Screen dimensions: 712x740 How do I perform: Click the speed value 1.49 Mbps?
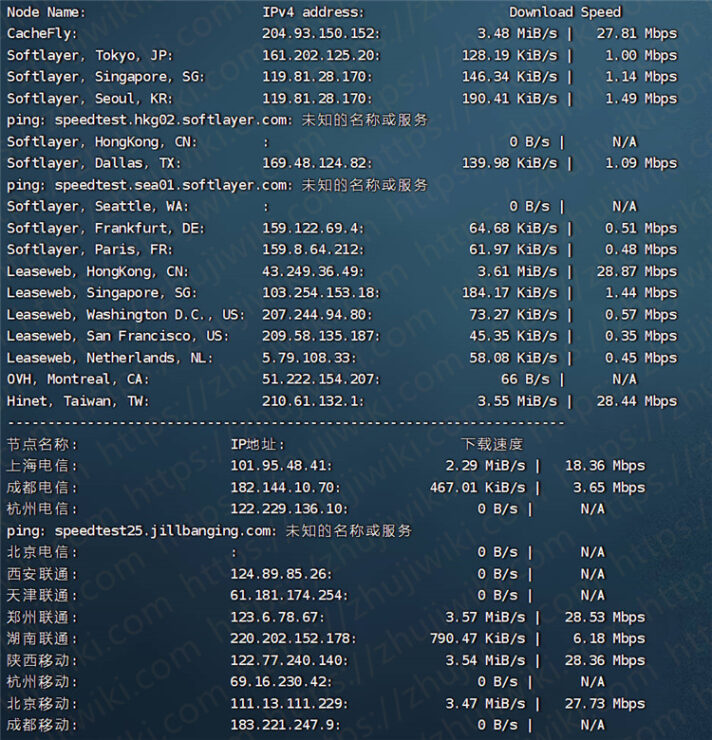coord(641,99)
